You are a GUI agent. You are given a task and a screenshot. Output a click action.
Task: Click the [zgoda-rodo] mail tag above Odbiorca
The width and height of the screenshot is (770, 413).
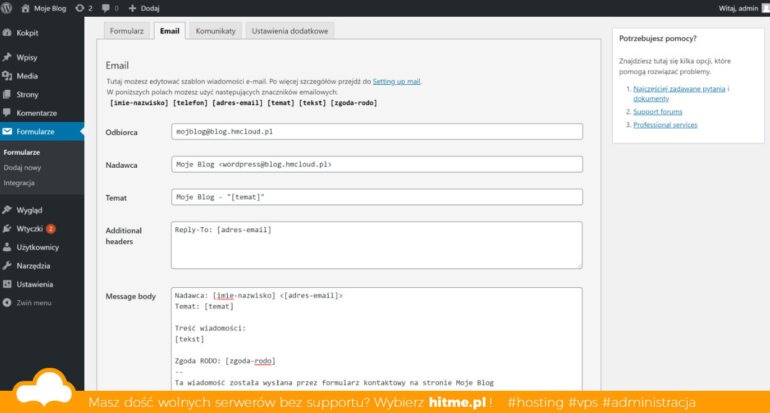click(354, 103)
